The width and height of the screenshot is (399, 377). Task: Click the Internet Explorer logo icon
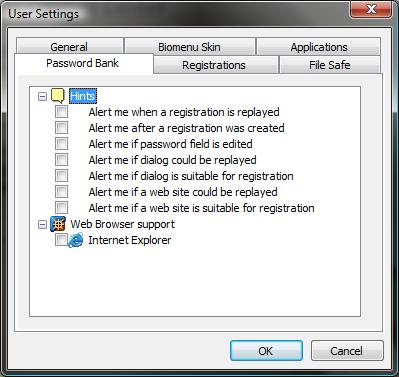(x=76, y=240)
